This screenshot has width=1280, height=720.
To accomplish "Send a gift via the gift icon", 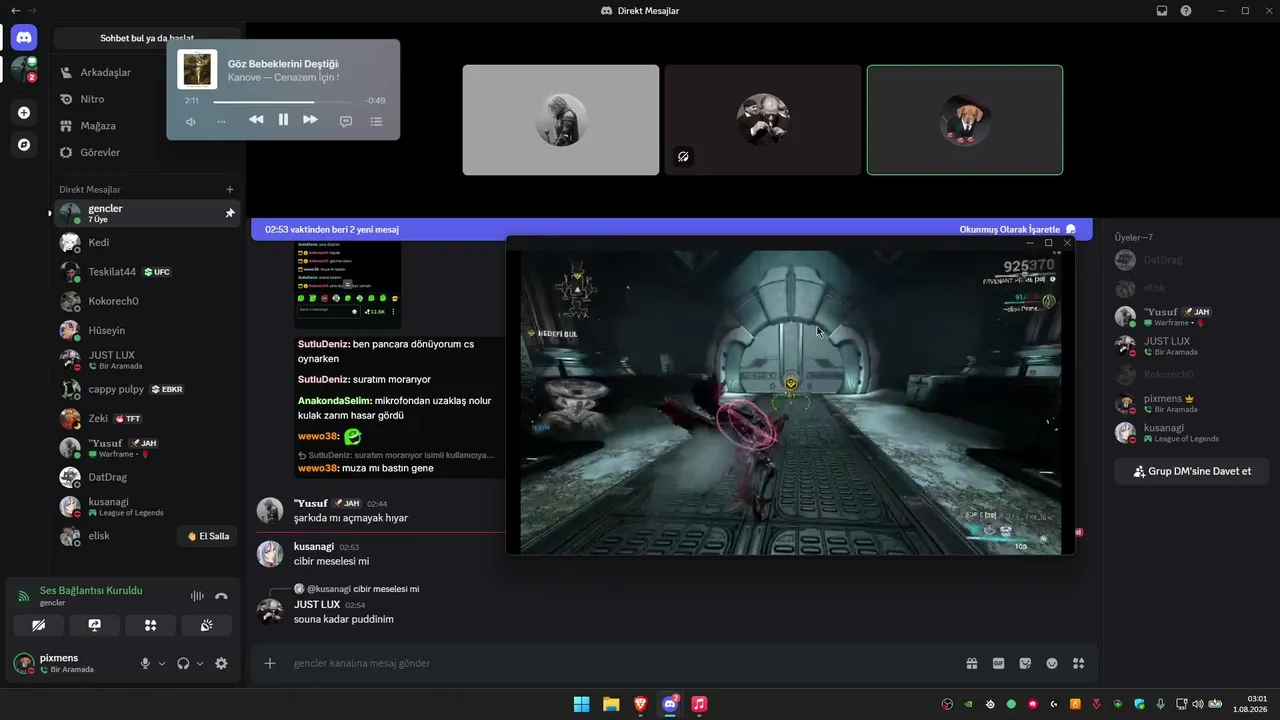I will [971, 663].
